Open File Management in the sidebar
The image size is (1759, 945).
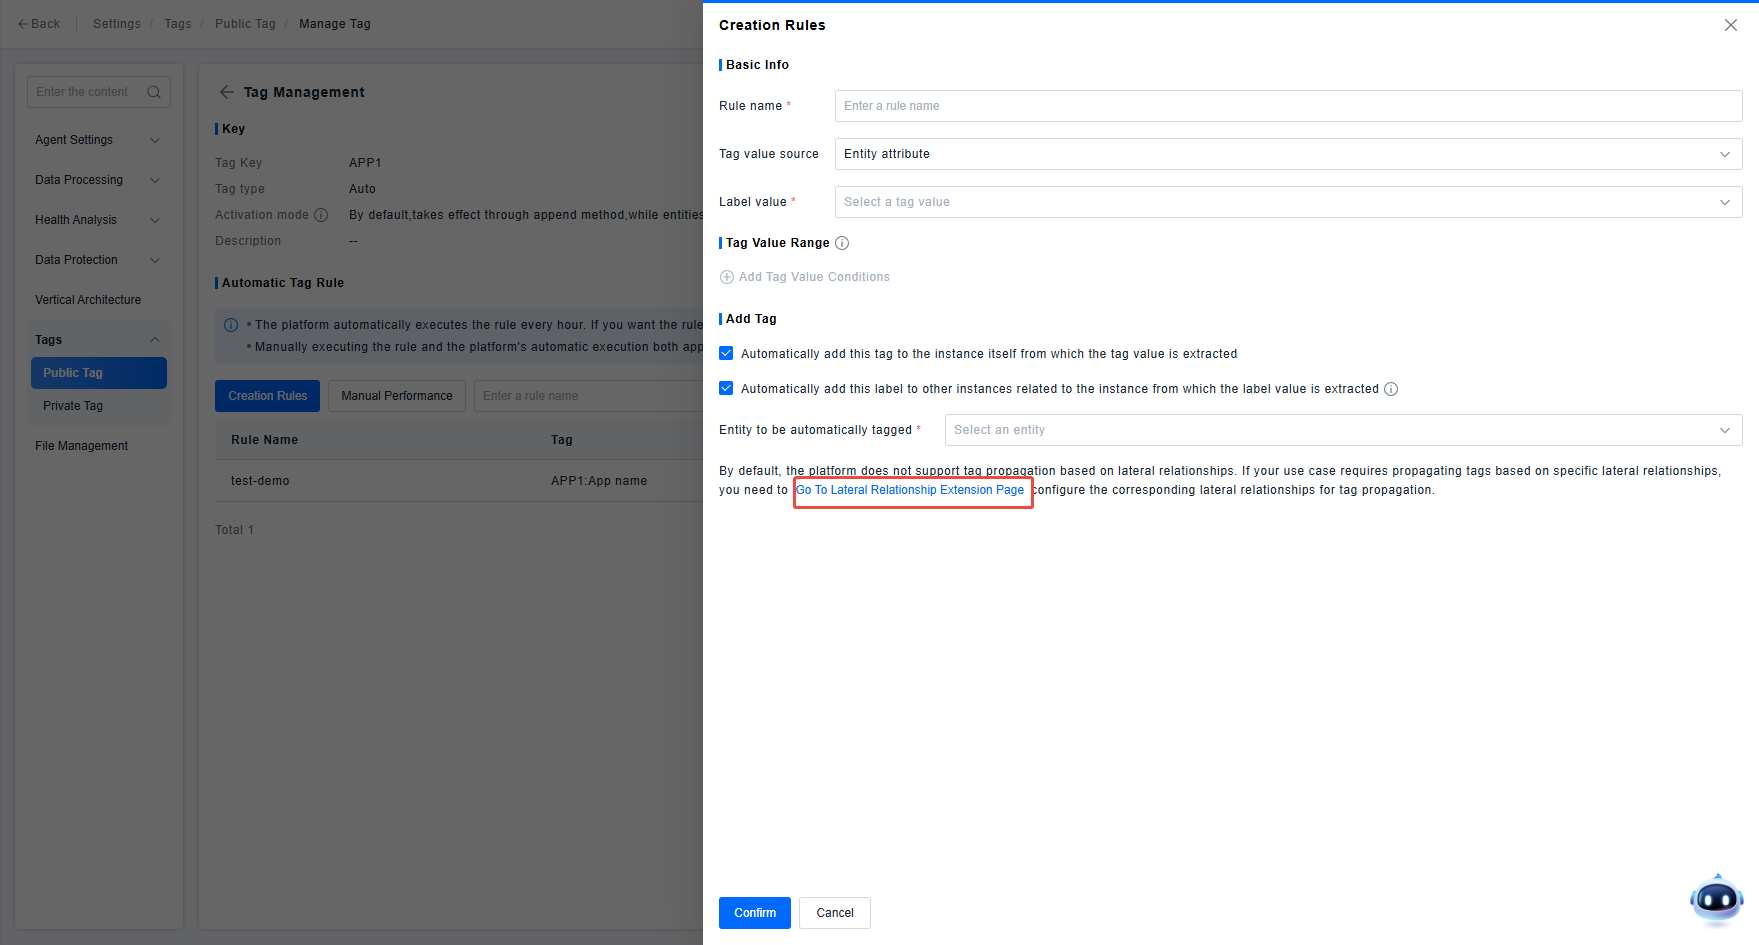point(82,446)
